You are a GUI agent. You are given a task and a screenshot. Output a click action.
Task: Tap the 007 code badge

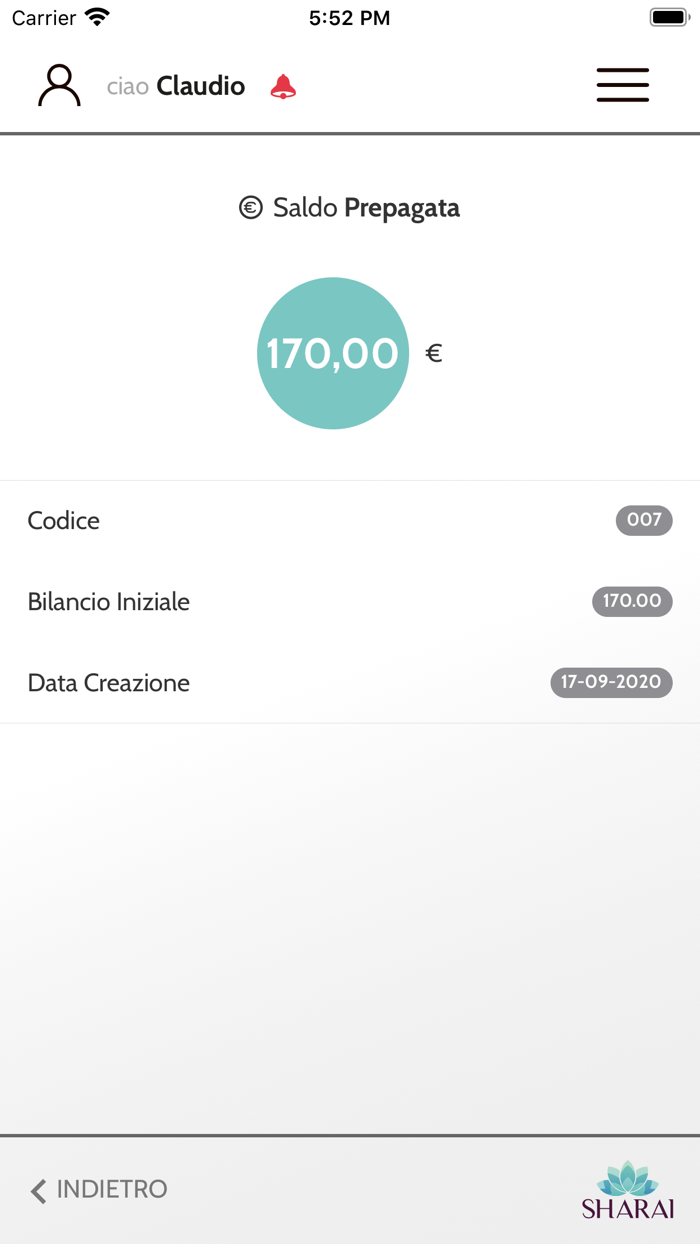pos(644,520)
